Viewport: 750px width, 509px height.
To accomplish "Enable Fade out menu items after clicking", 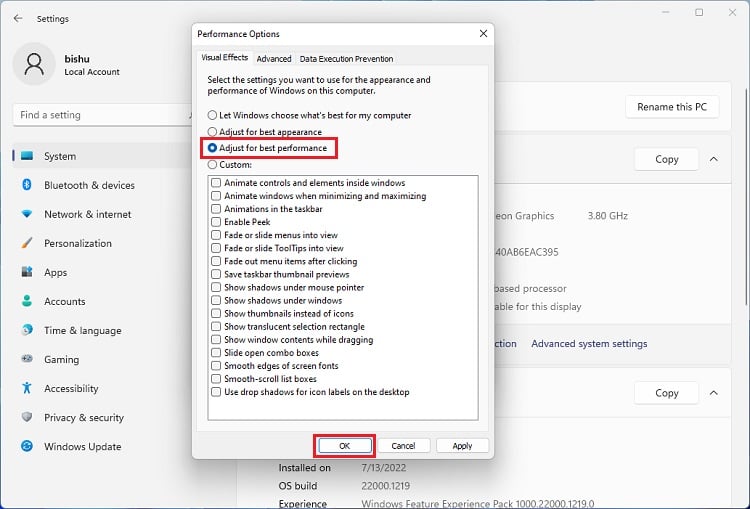I will [x=216, y=261].
